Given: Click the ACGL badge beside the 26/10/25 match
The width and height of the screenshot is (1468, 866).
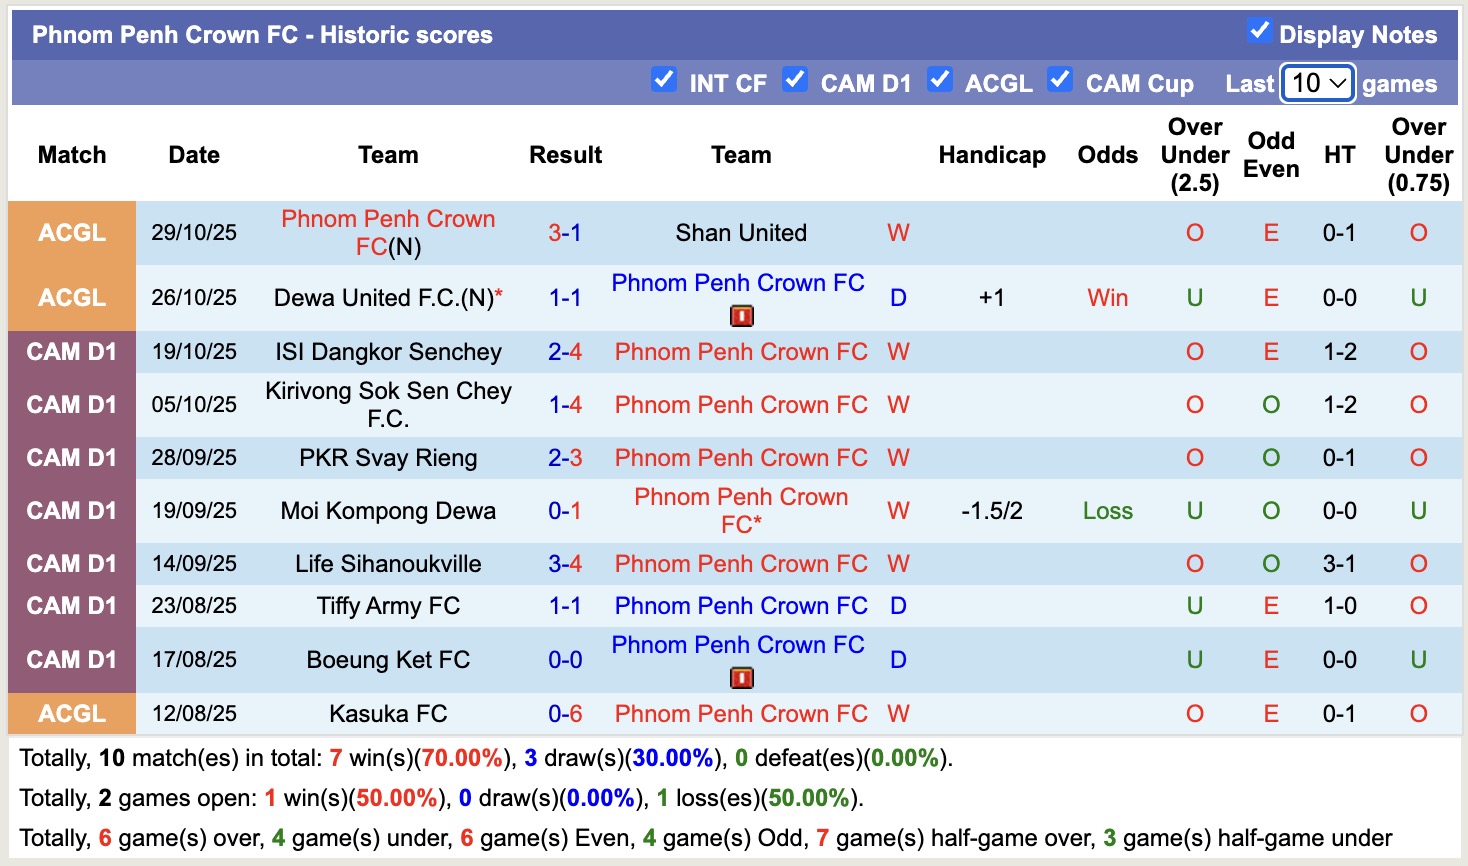Looking at the screenshot, I should (x=71, y=297).
